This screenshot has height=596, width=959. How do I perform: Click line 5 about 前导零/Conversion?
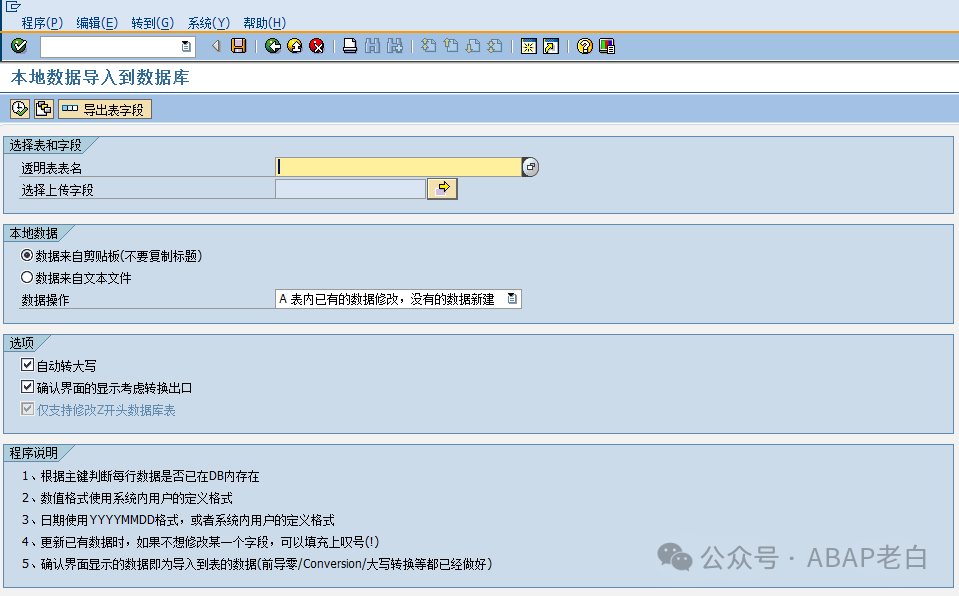tap(257, 564)
